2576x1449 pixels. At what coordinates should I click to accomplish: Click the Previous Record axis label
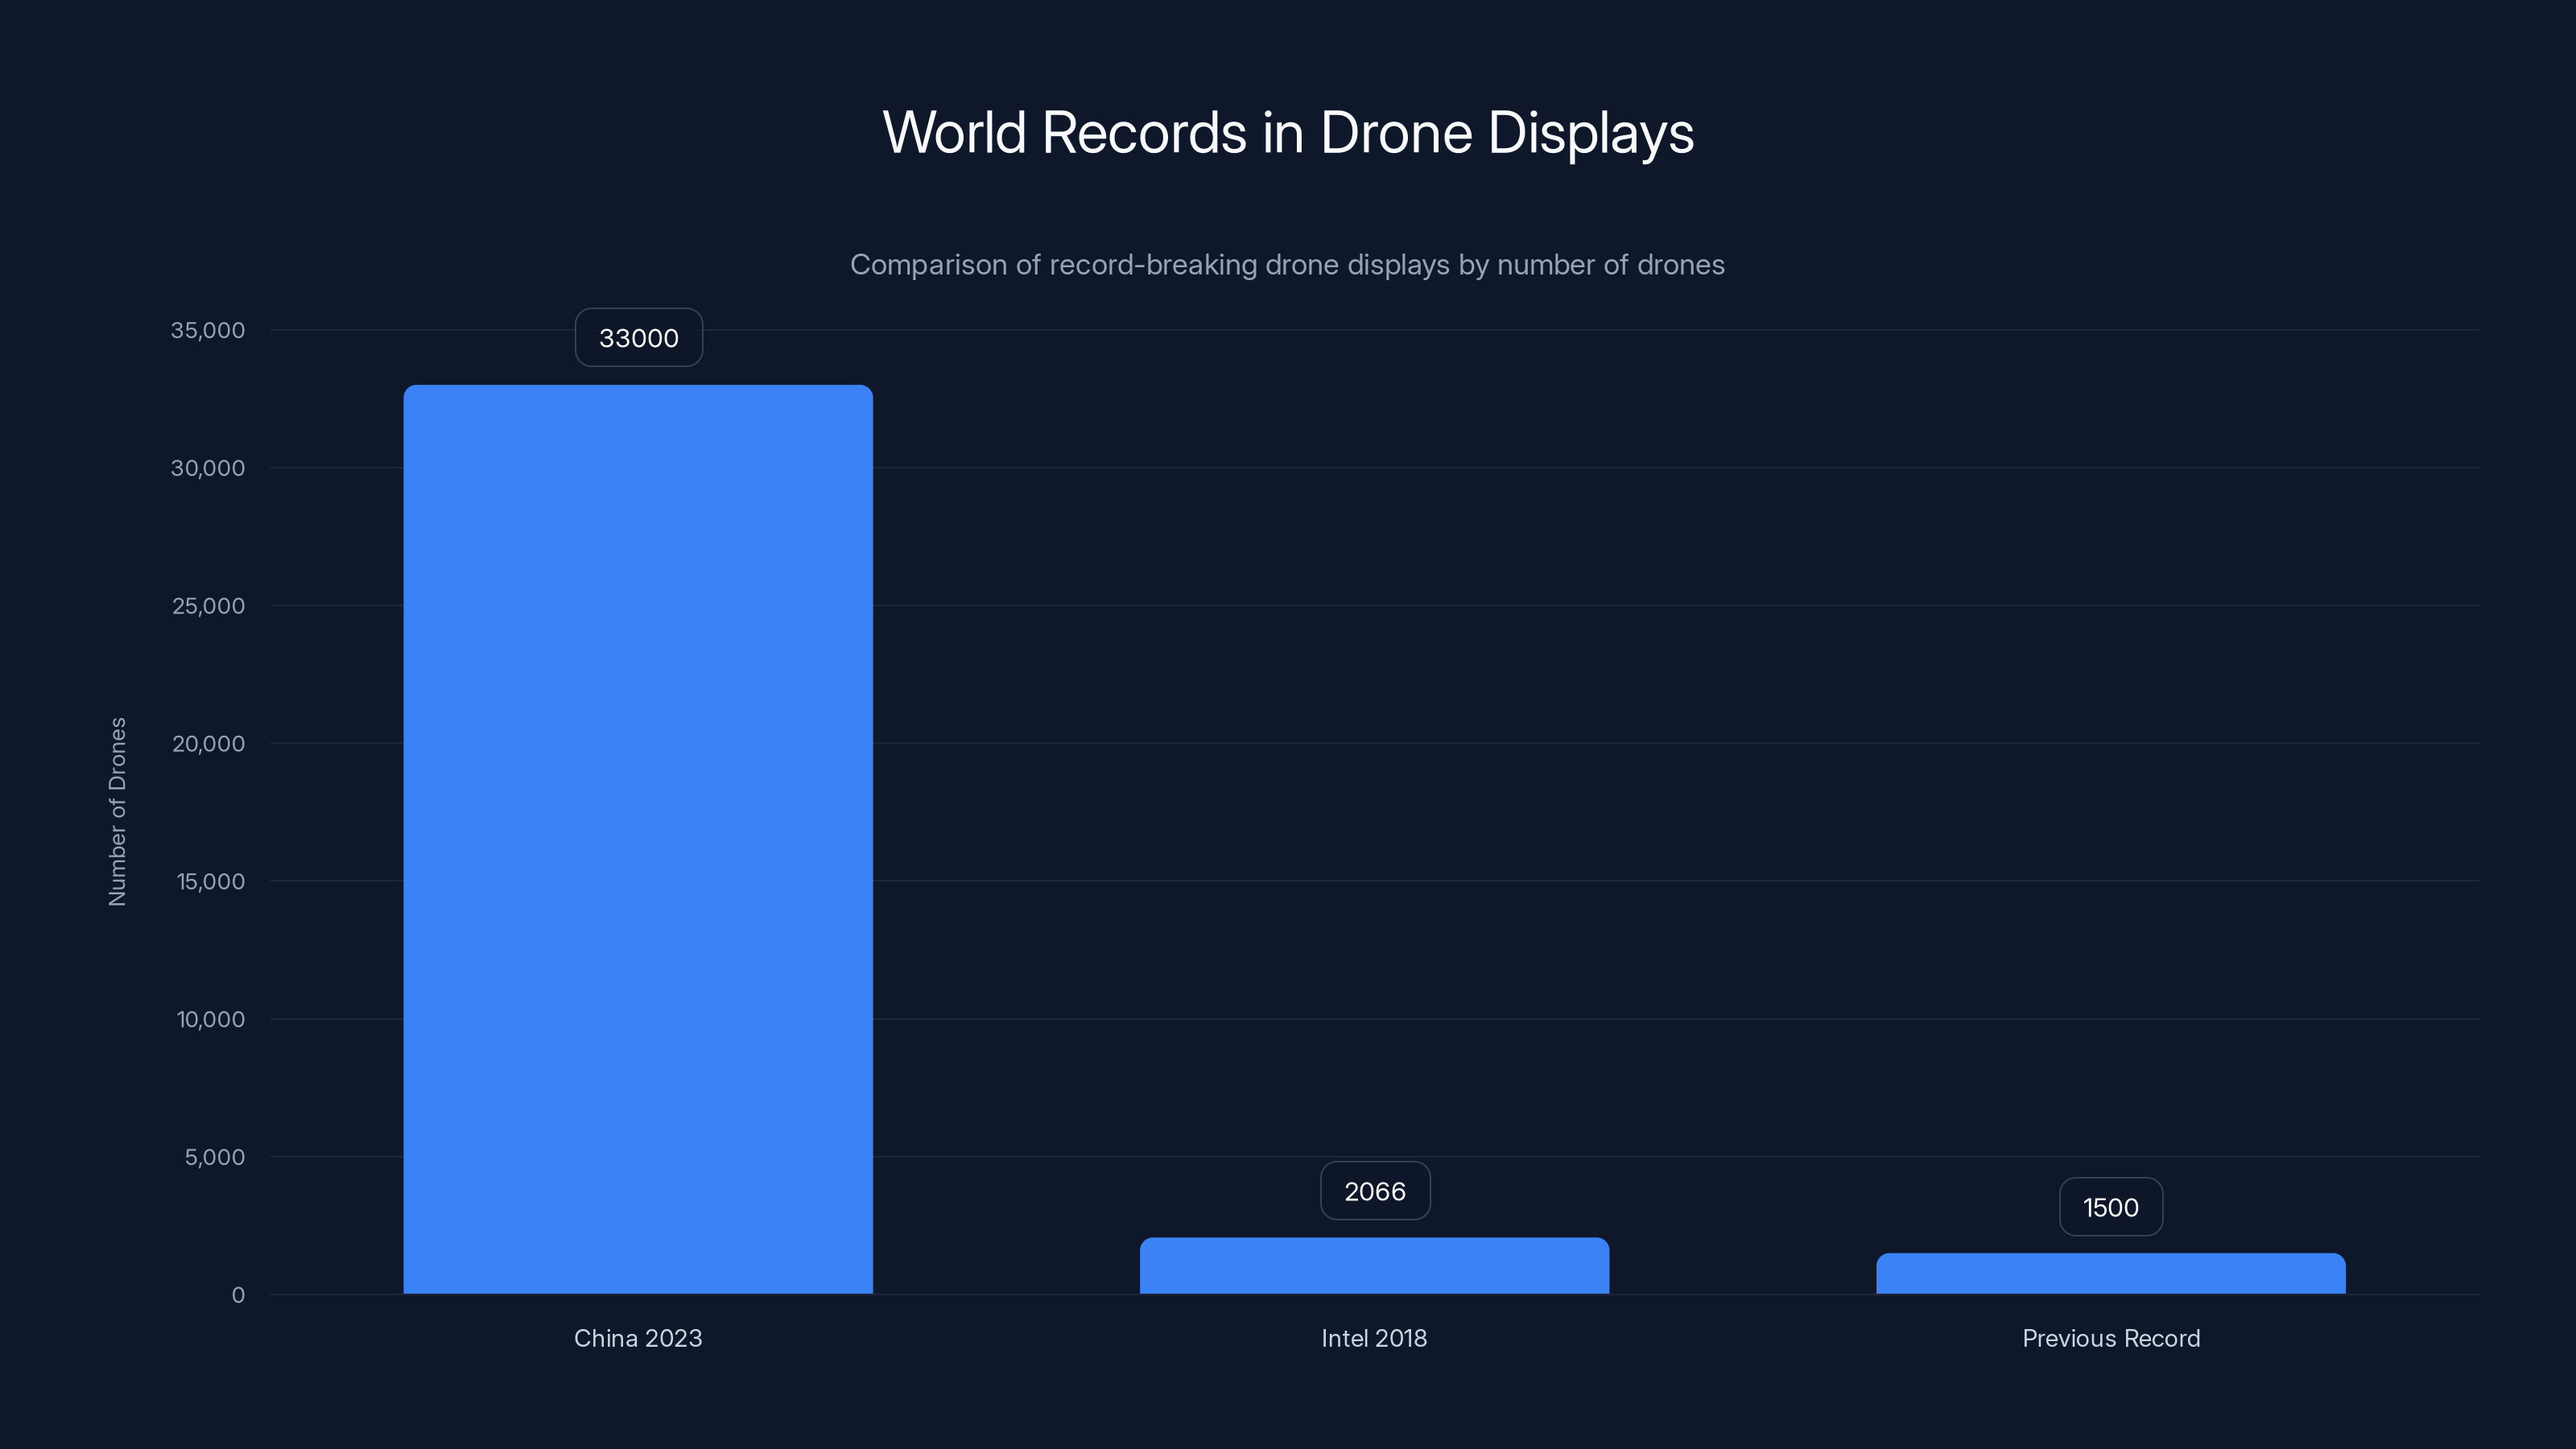(2111, 1338)
